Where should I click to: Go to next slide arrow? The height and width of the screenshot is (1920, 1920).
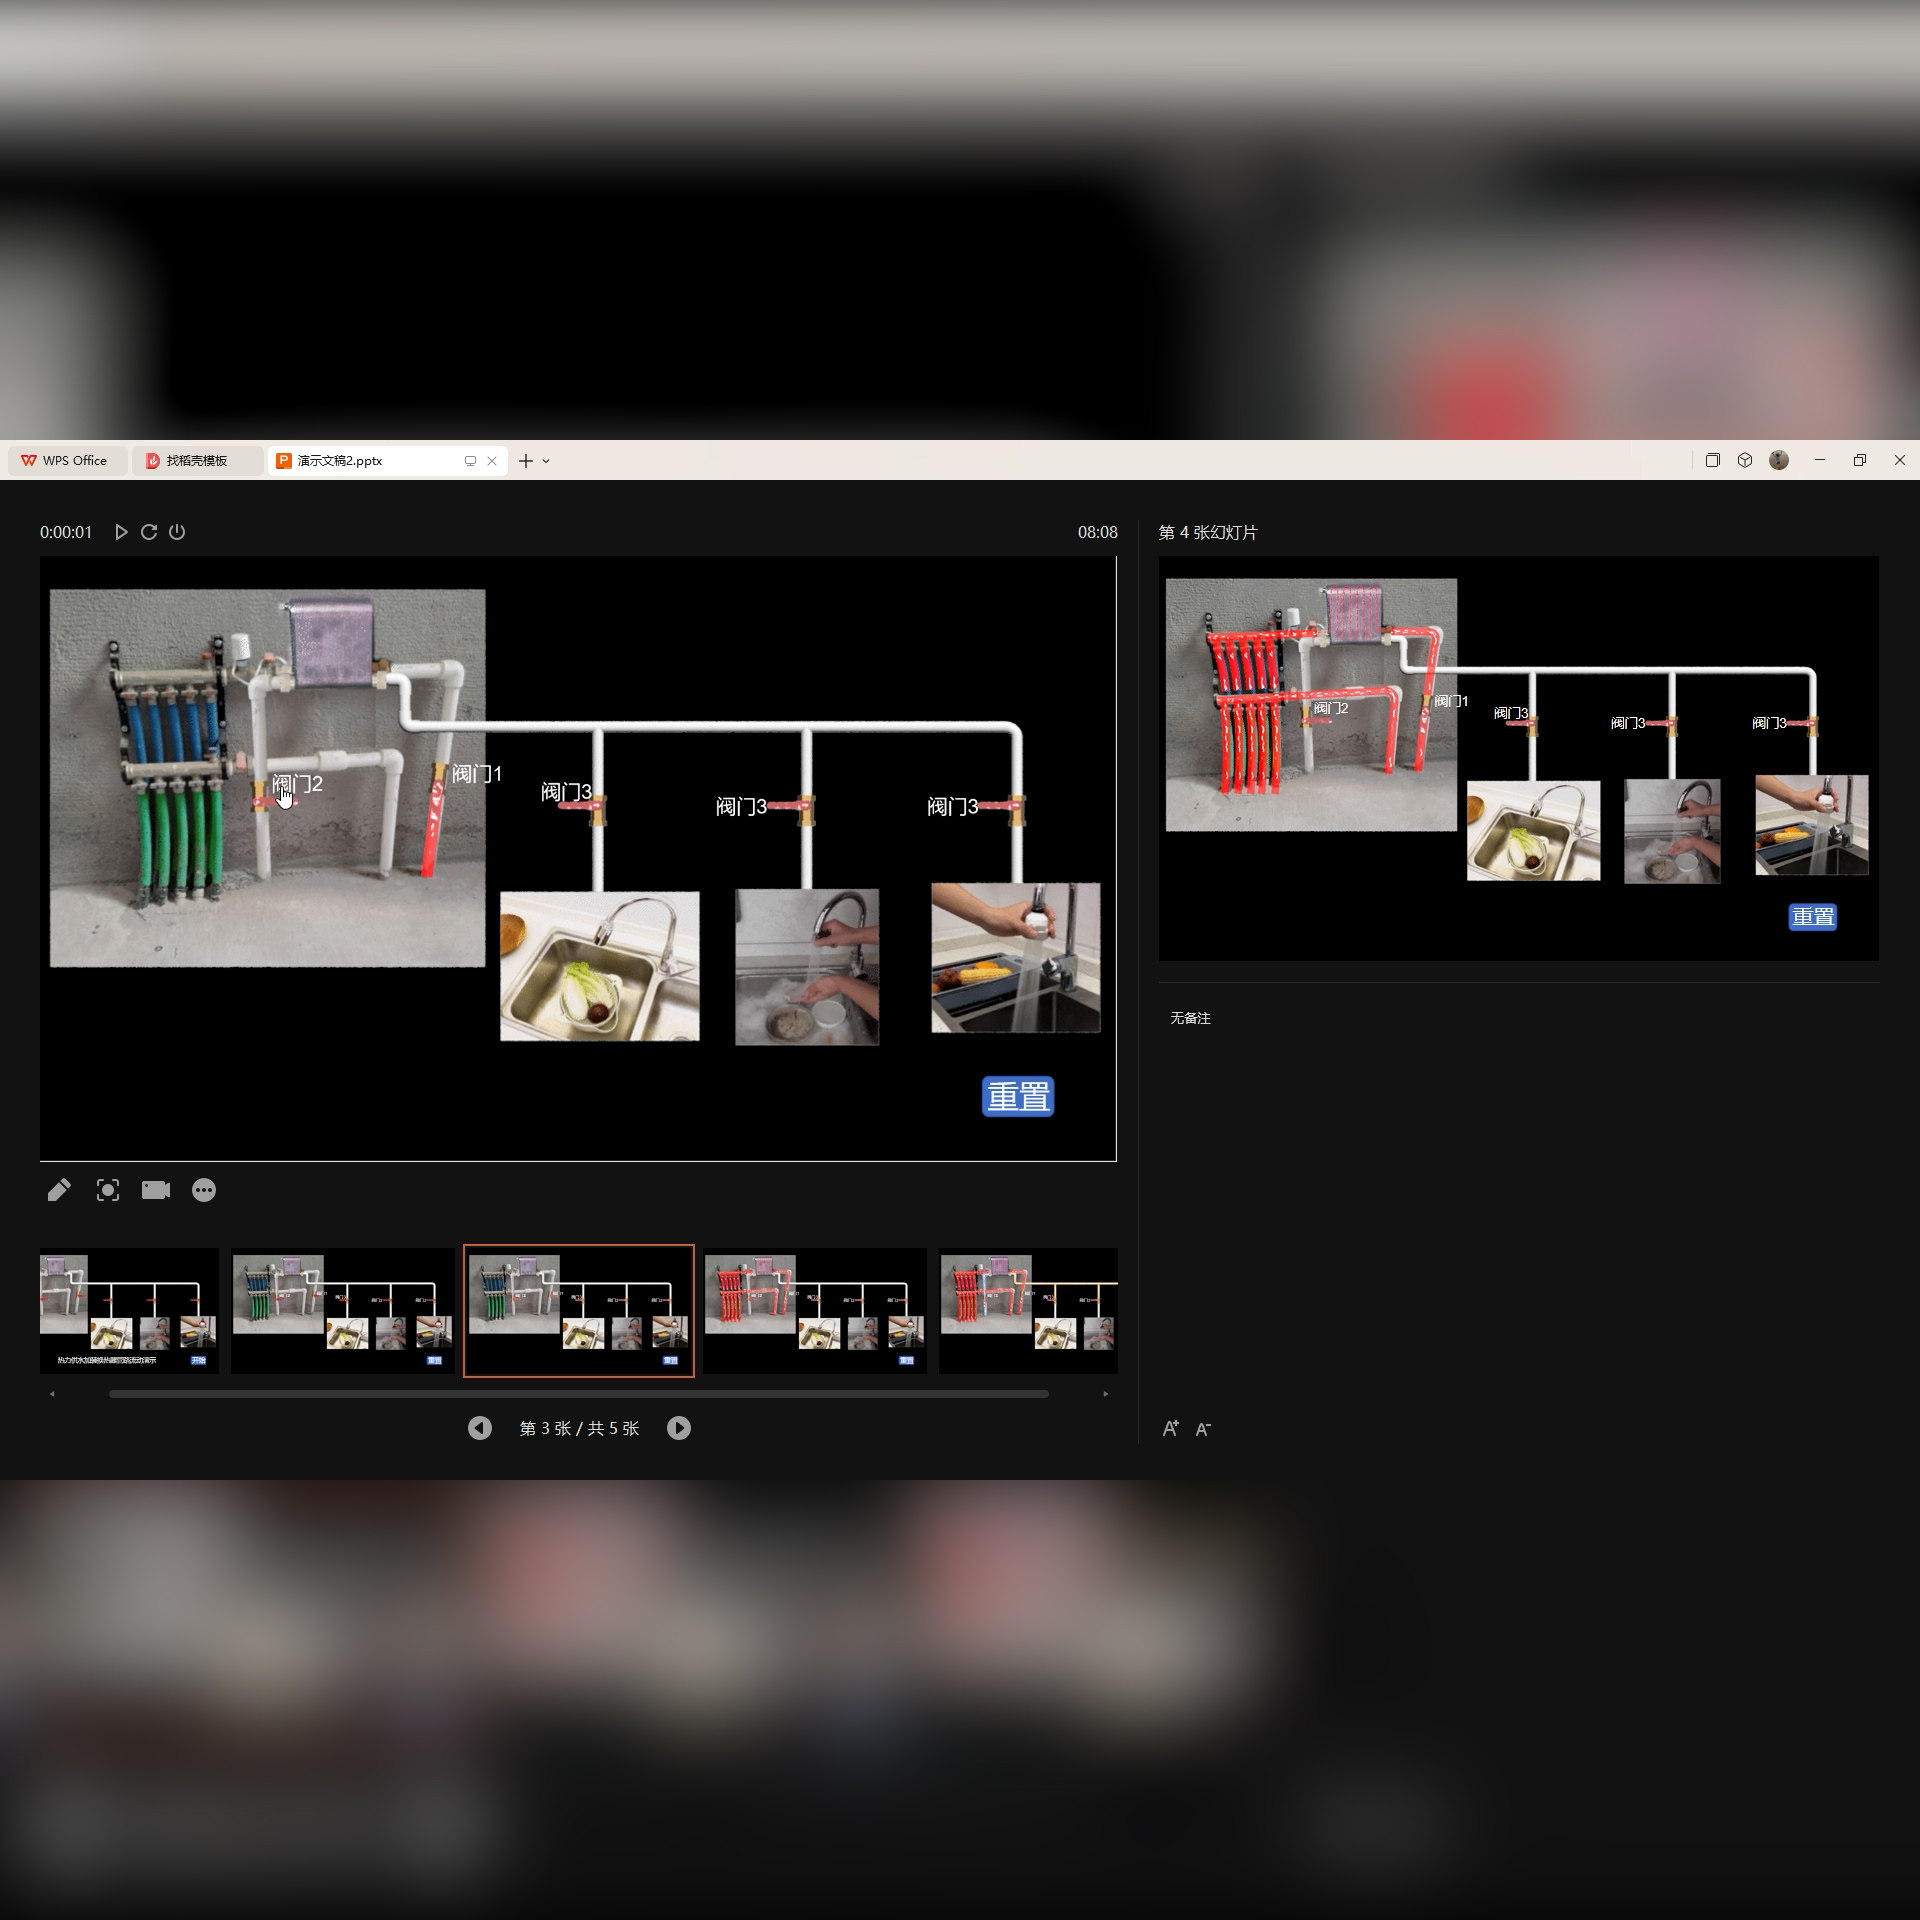pyautogui.click(x=679, y=1428)
